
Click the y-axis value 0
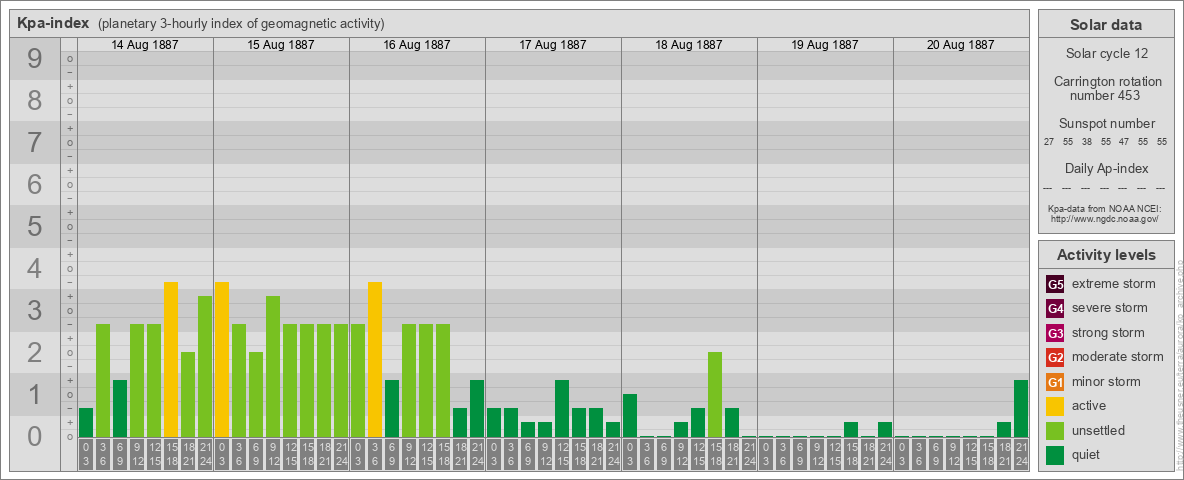click(x=35, y=435)
